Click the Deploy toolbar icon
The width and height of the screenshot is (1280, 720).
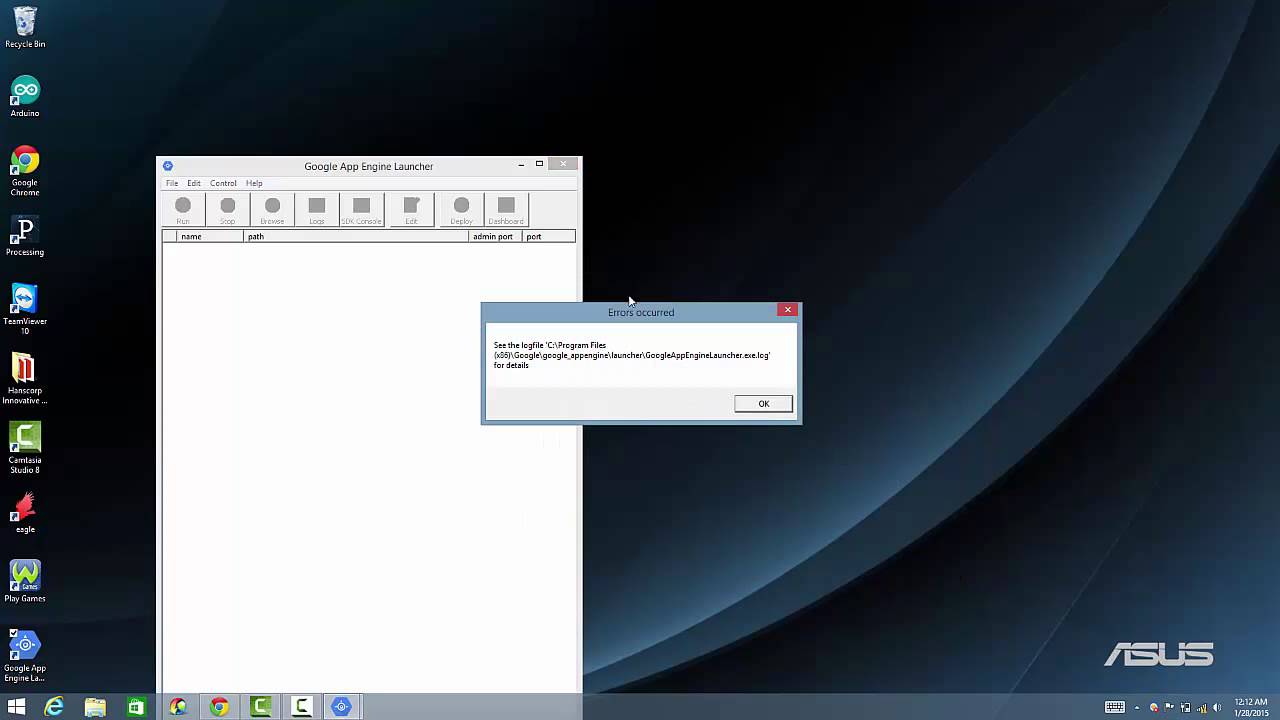pos(461,210)
